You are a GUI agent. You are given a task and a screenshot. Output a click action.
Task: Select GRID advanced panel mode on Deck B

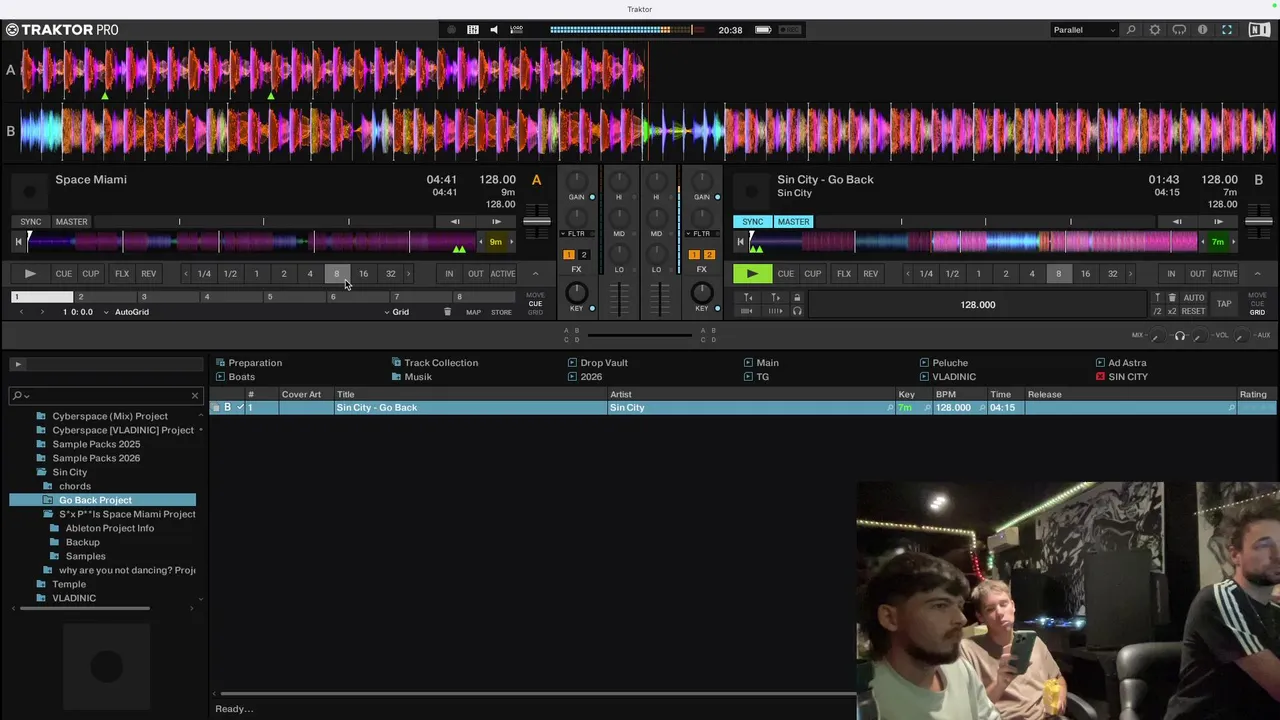click(x=1257, y=312)
